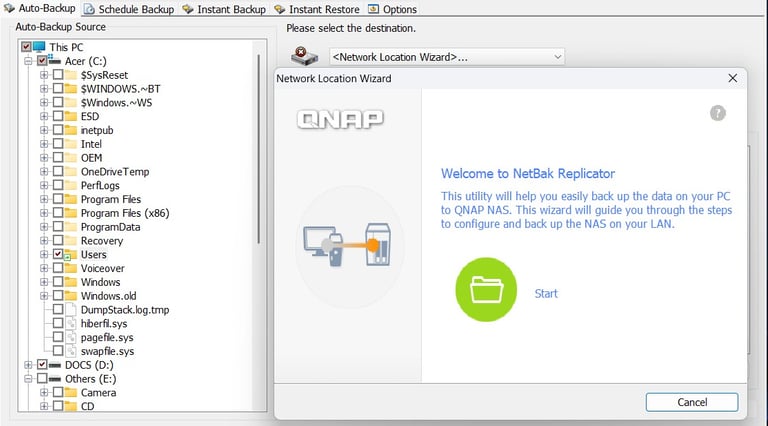Switch to the Schedule Backup tab
The height and width of the screenshot is (426, 768).
coord(129,9)
